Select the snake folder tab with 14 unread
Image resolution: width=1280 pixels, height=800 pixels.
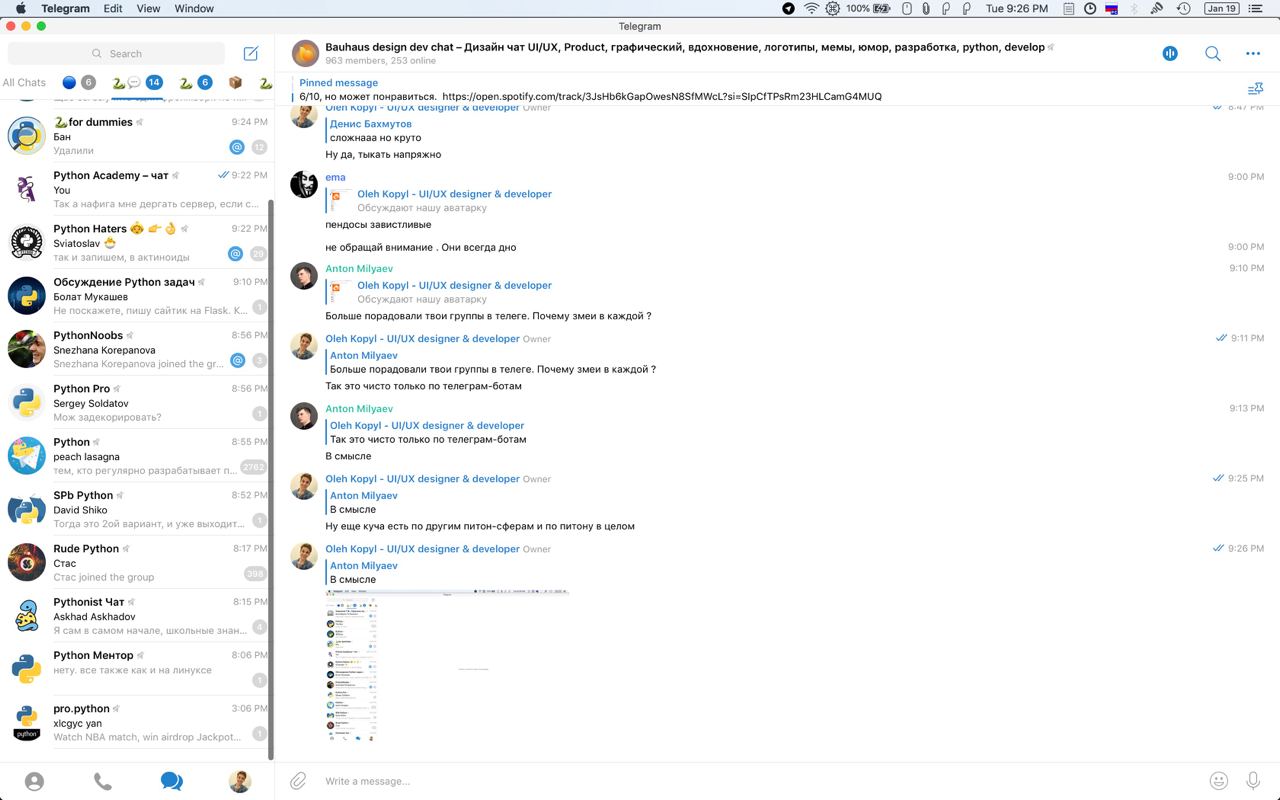click(x=137, y=82)
